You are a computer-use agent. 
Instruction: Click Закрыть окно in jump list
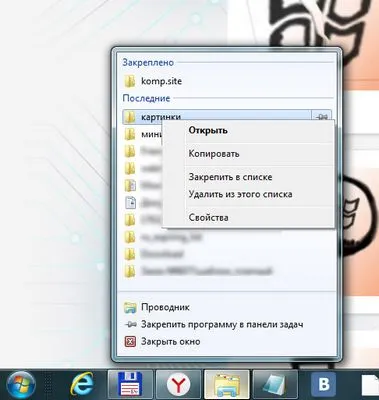[x=228, y=342]
